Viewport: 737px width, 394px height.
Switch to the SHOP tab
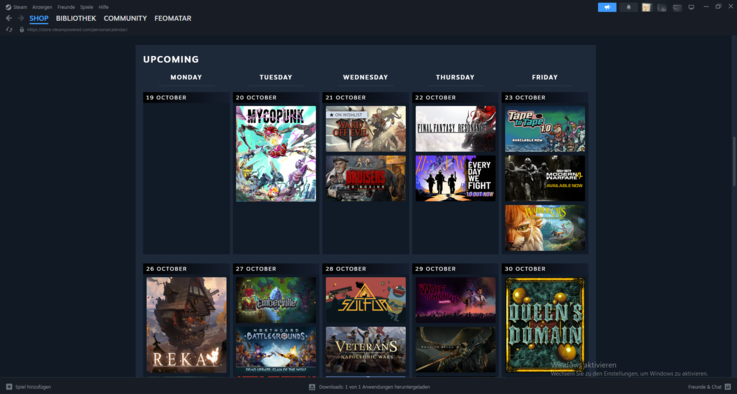[39, 18]
